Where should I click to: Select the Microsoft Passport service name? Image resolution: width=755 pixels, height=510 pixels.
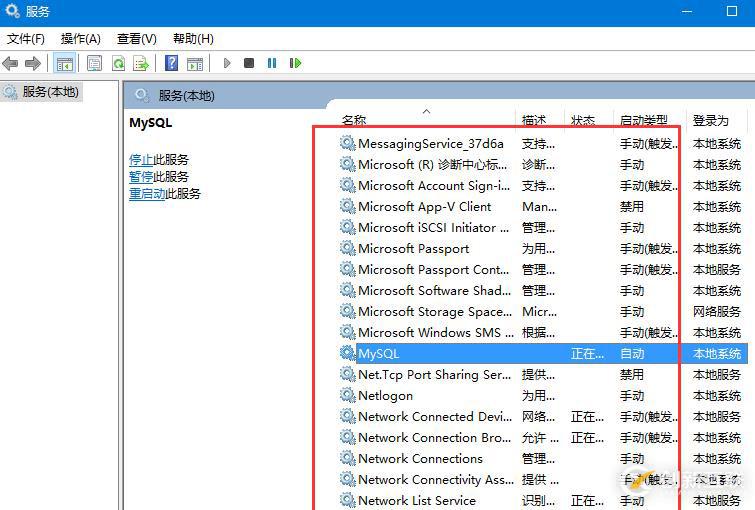click(414, 248)
